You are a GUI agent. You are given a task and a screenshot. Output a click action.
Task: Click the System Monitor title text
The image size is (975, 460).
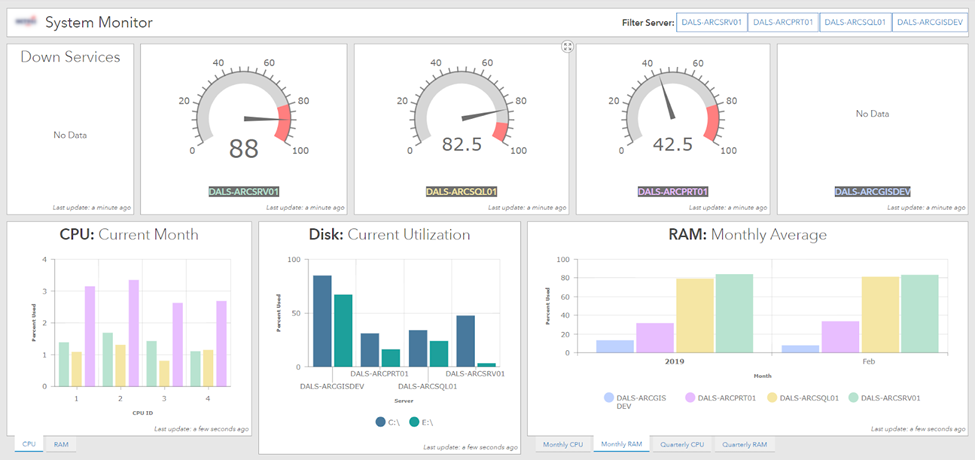tap(99, 23)
